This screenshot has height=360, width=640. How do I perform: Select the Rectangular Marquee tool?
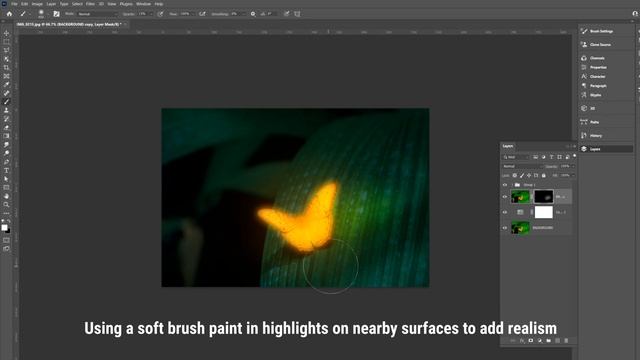[6, 42]
